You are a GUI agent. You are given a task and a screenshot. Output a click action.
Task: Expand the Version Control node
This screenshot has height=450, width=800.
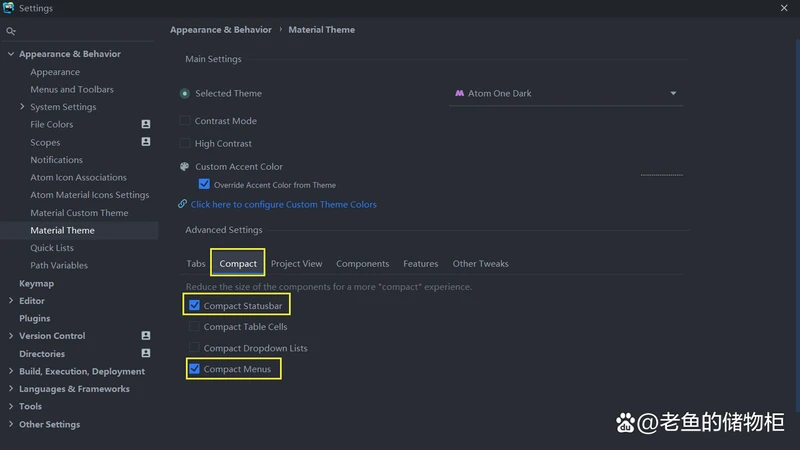pos(11,336)
